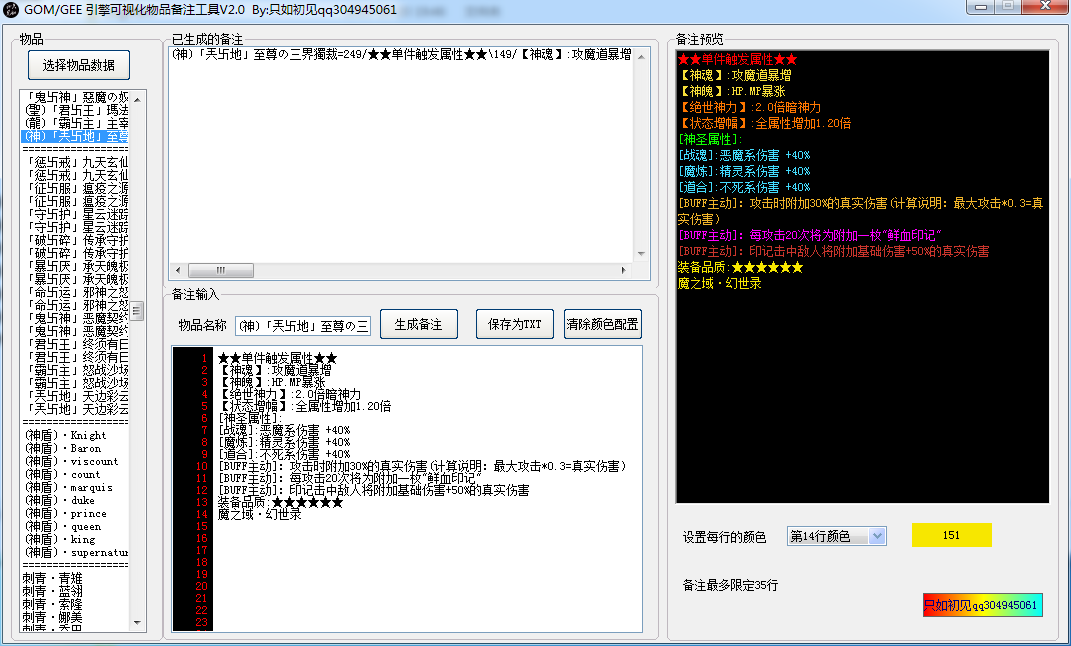Click editor line 【神魄】:HP.MP暴涨
This screenshot has height=646, width=1071.
[x=272, y=382]
